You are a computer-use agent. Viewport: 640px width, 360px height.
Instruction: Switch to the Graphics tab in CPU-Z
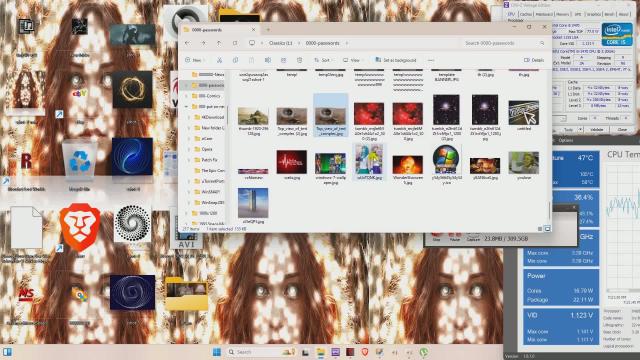tap(593, 14)
